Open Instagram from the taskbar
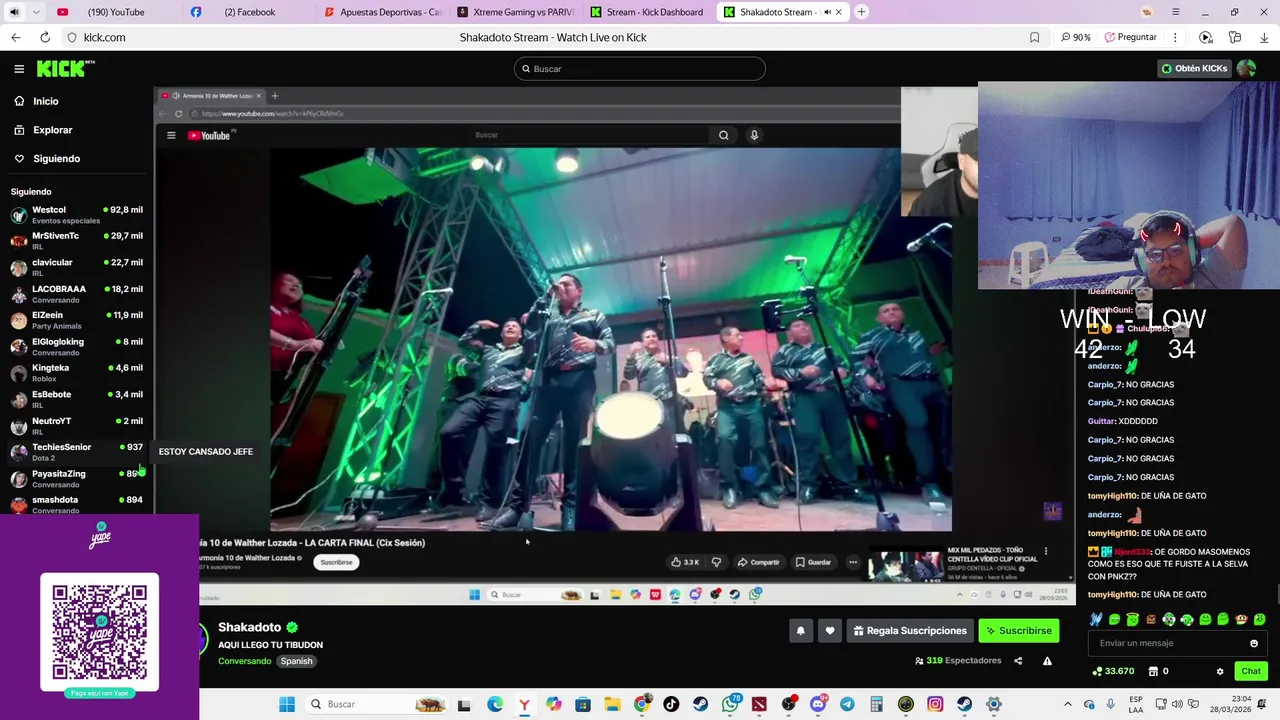The width and height of the screenshot is (1280, 720). click(935, 704)
